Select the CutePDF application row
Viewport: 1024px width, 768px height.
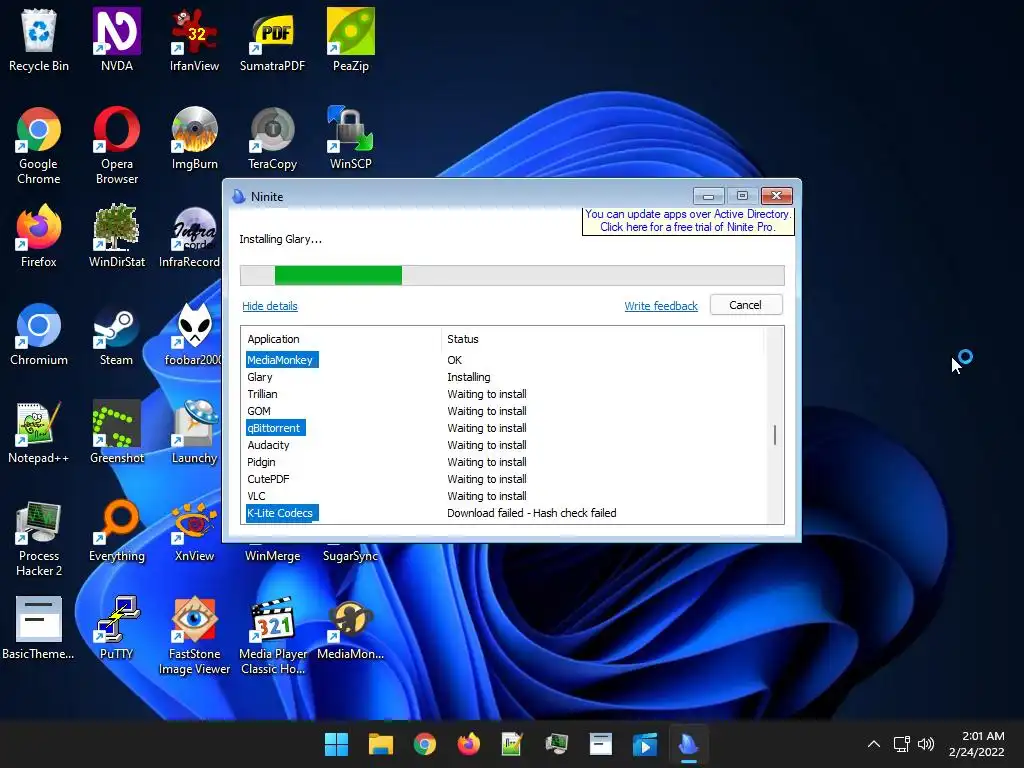click(x=504, y=479)
